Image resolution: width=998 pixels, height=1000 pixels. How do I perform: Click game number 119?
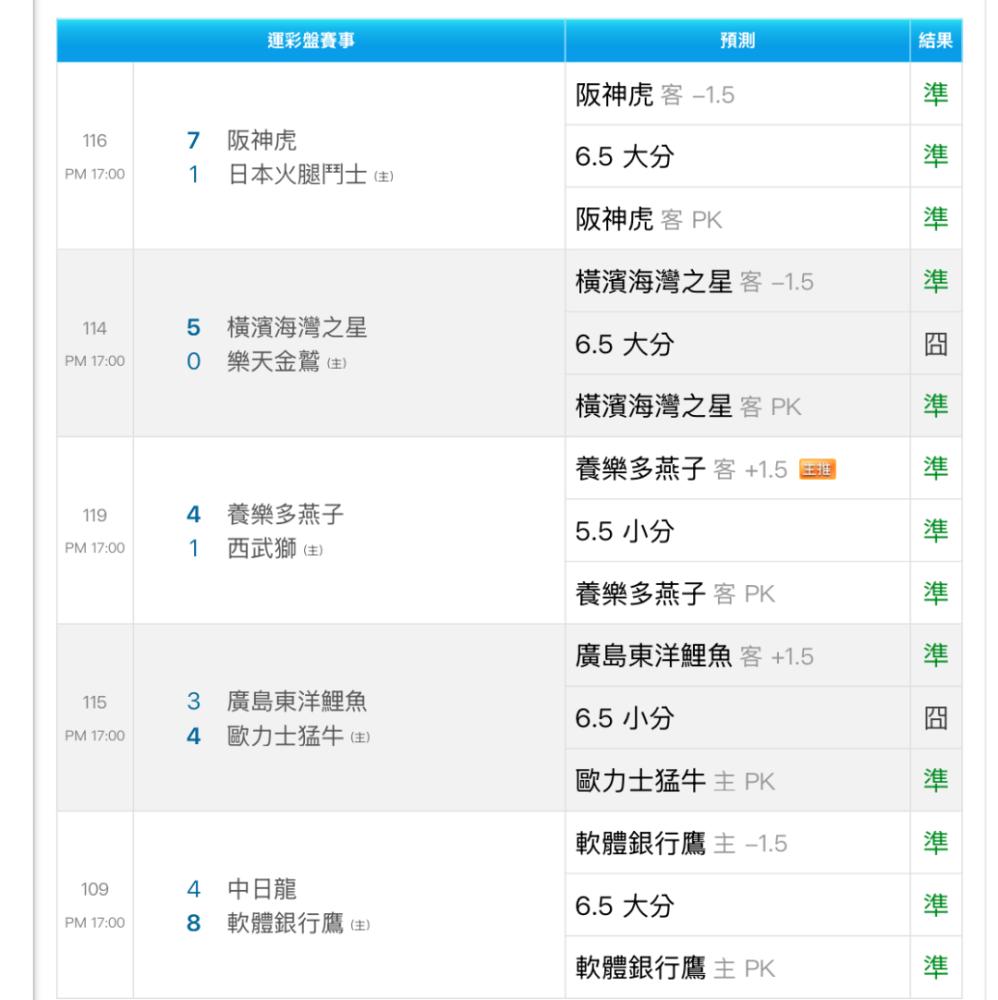94,515
